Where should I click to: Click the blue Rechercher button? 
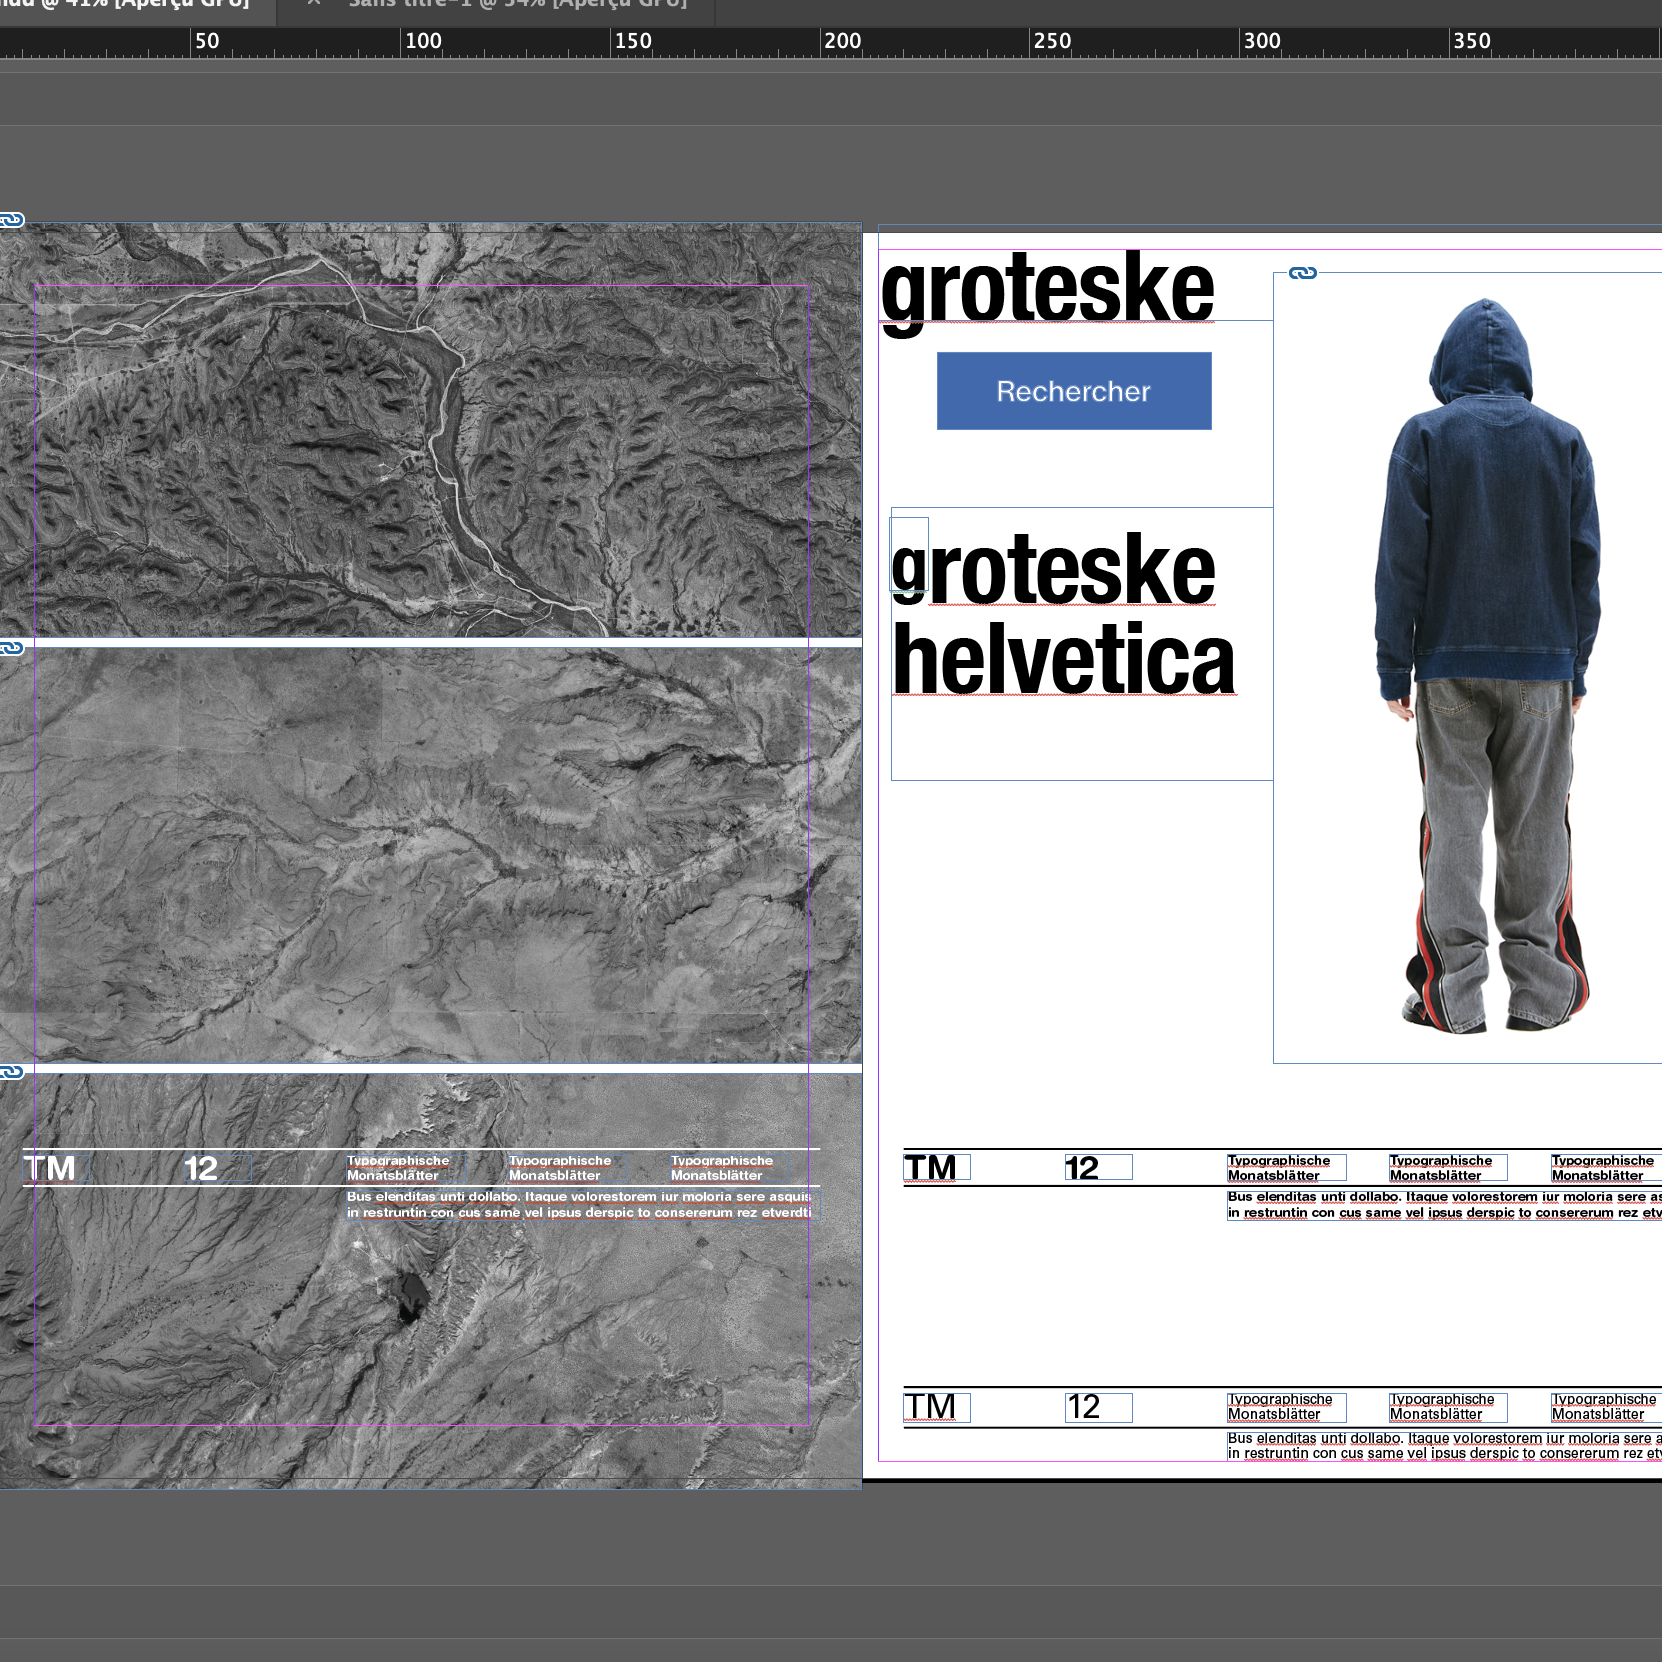[x=1073, y=391]
